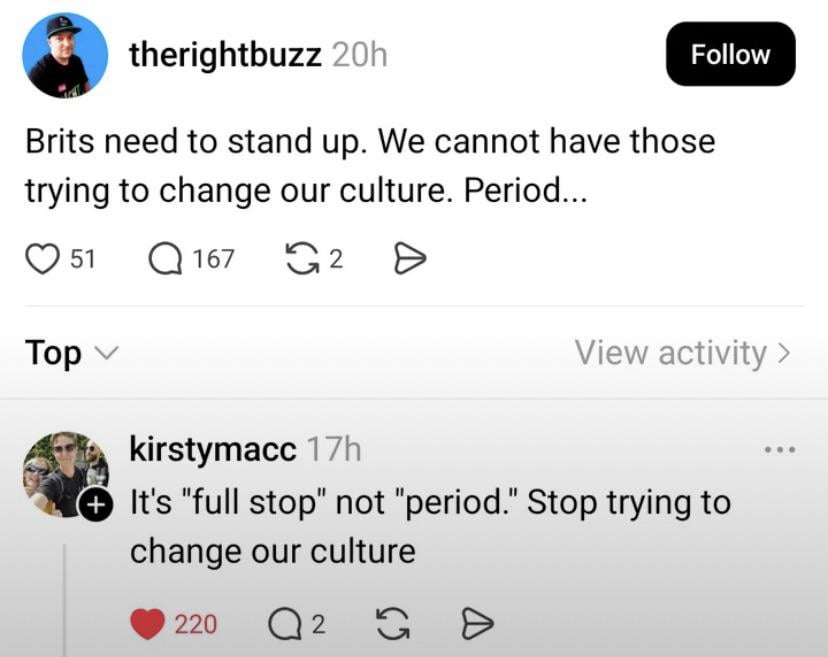Follow kirstymacc using the plus badge
This screenshot has width=828, height=657.
tap(95, 506)
